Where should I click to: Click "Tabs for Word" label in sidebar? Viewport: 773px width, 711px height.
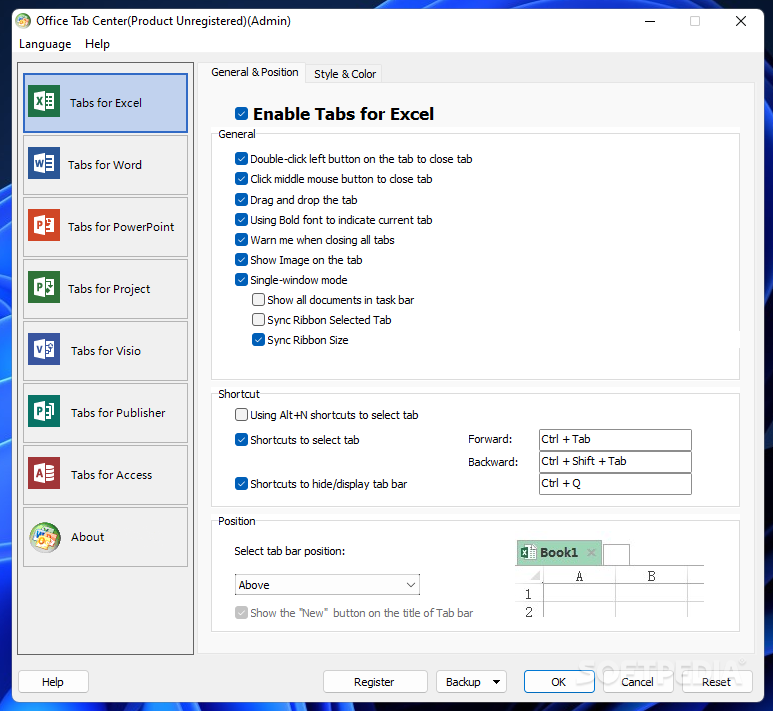pyautogui.click(x=105, y=165)
